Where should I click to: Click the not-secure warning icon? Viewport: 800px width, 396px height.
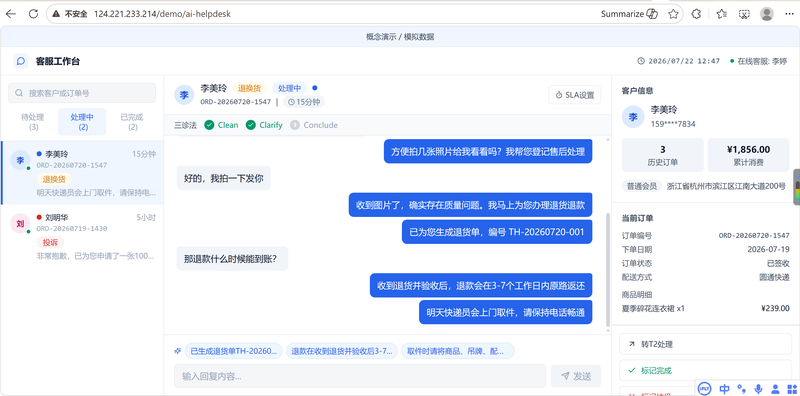pyautogui.click(x=57, y=14)
